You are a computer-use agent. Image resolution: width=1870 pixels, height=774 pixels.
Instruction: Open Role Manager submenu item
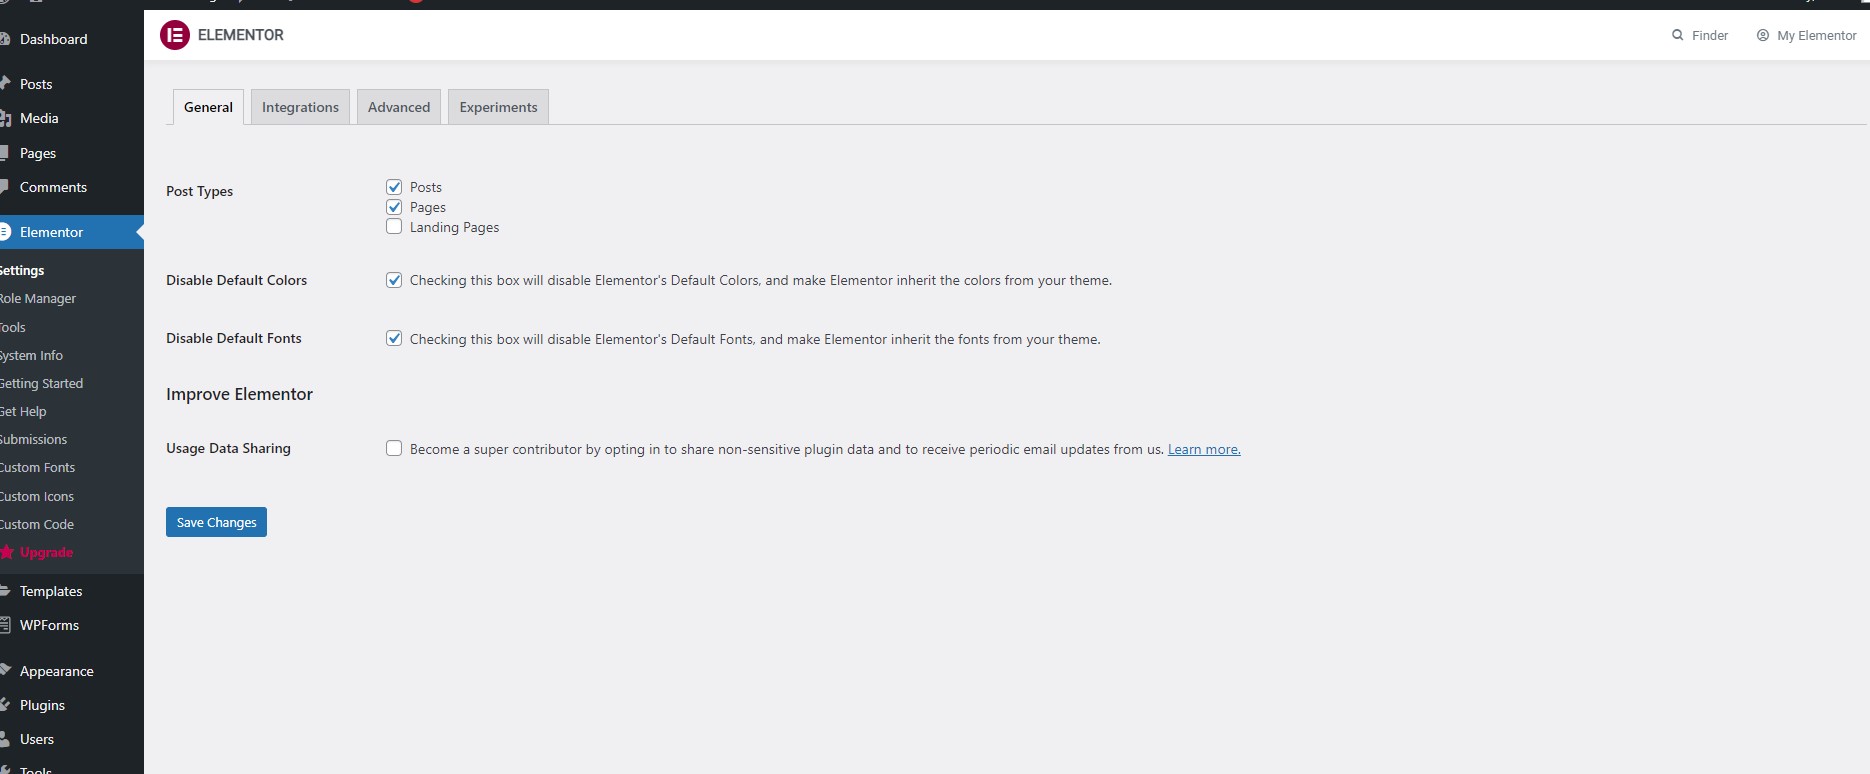[x=38, y=298]
